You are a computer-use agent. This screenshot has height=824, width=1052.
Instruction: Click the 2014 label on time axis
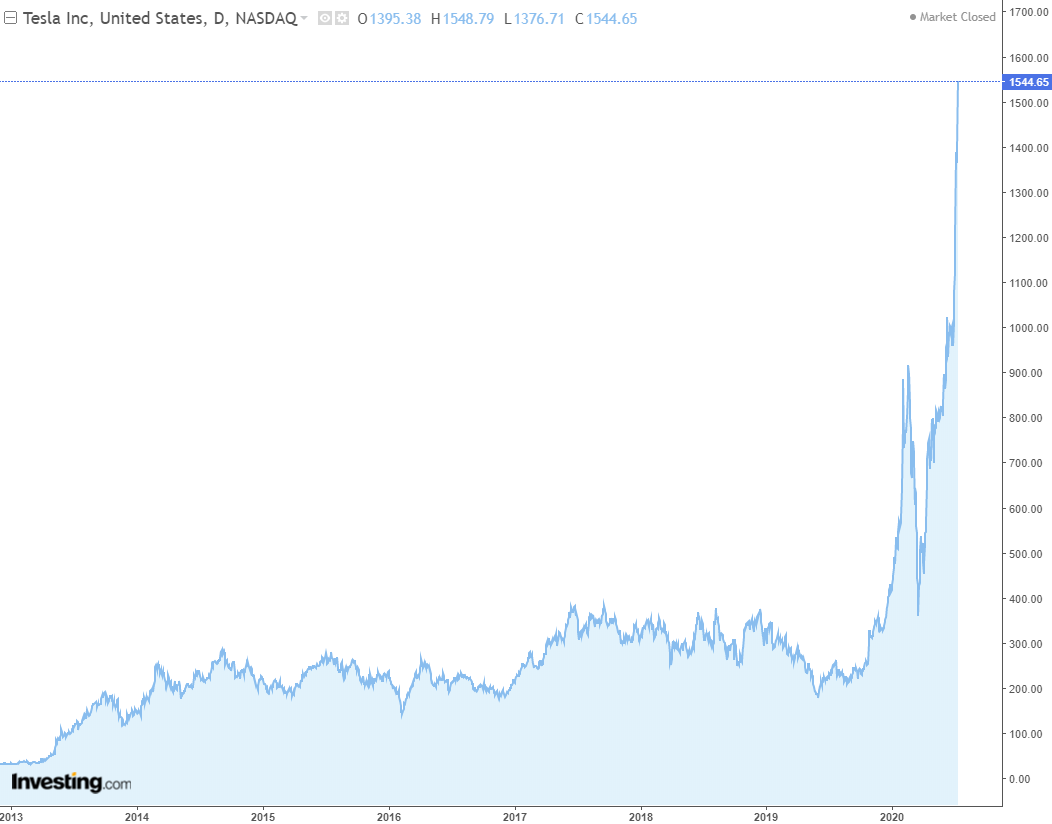[137, 817]
